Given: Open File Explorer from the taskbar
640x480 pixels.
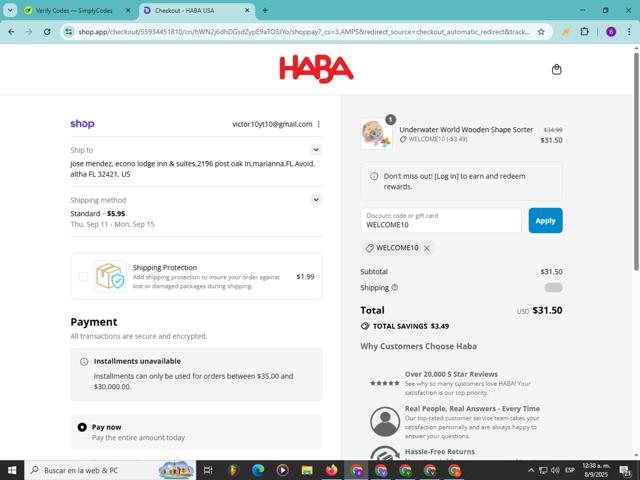Looking at the screenshot, I should point(307,470).
